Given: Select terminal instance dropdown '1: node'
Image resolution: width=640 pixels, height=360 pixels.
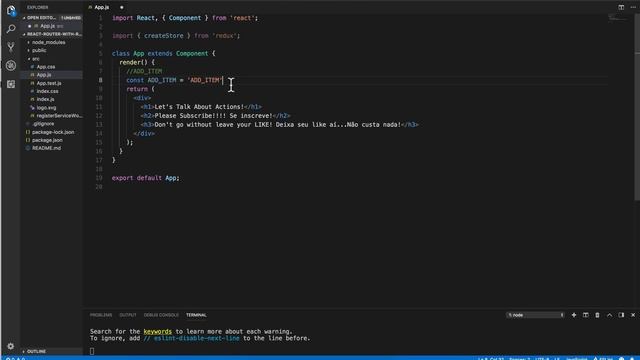Looking at the screenshot, I should click(536, 315).
